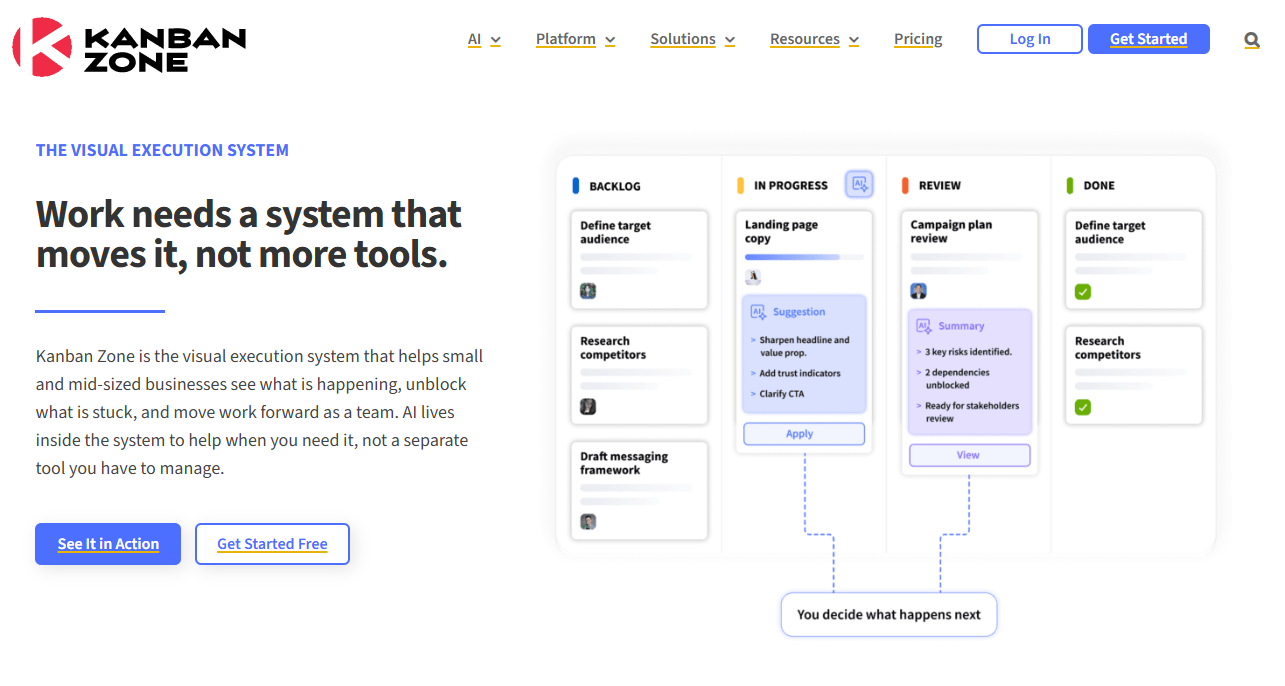Select the Campaign plan review card title
This screenshot has height=686, width=1285.
pyautogui.click(x=951, y=232)
